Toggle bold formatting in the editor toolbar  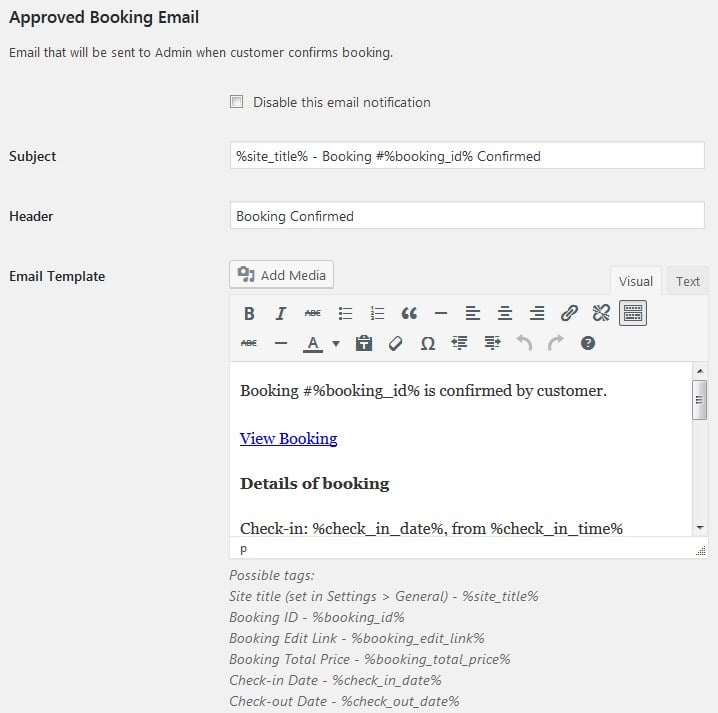coord(249,313)
